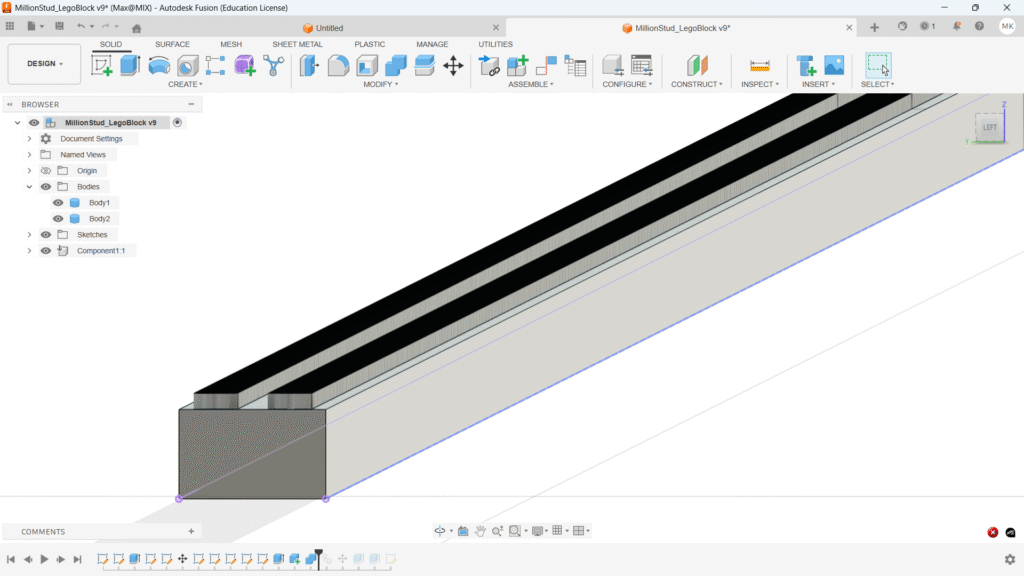1024x576 pixels.
Task: Open the Measure tool under Inspect
Action: [760, 66]
